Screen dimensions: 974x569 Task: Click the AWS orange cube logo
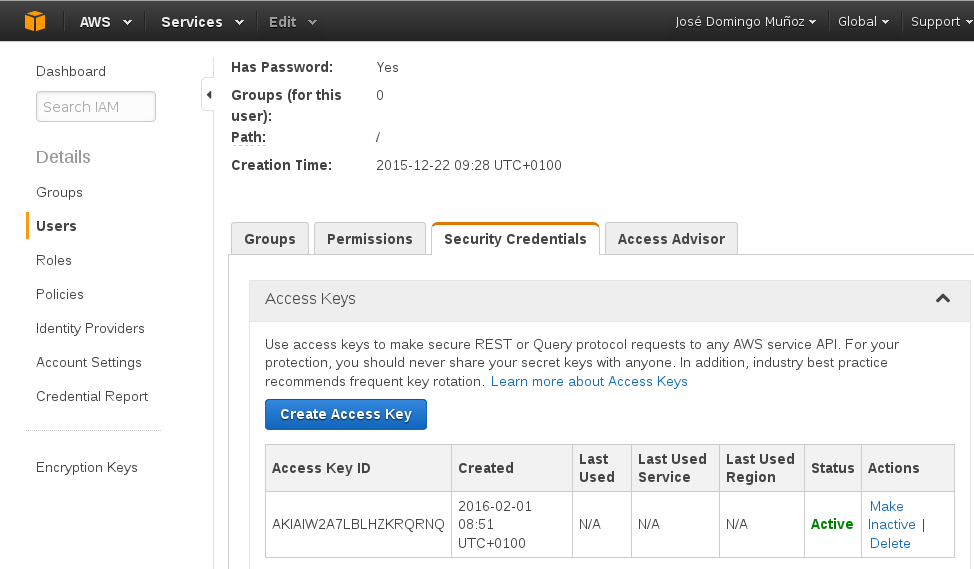35,21
